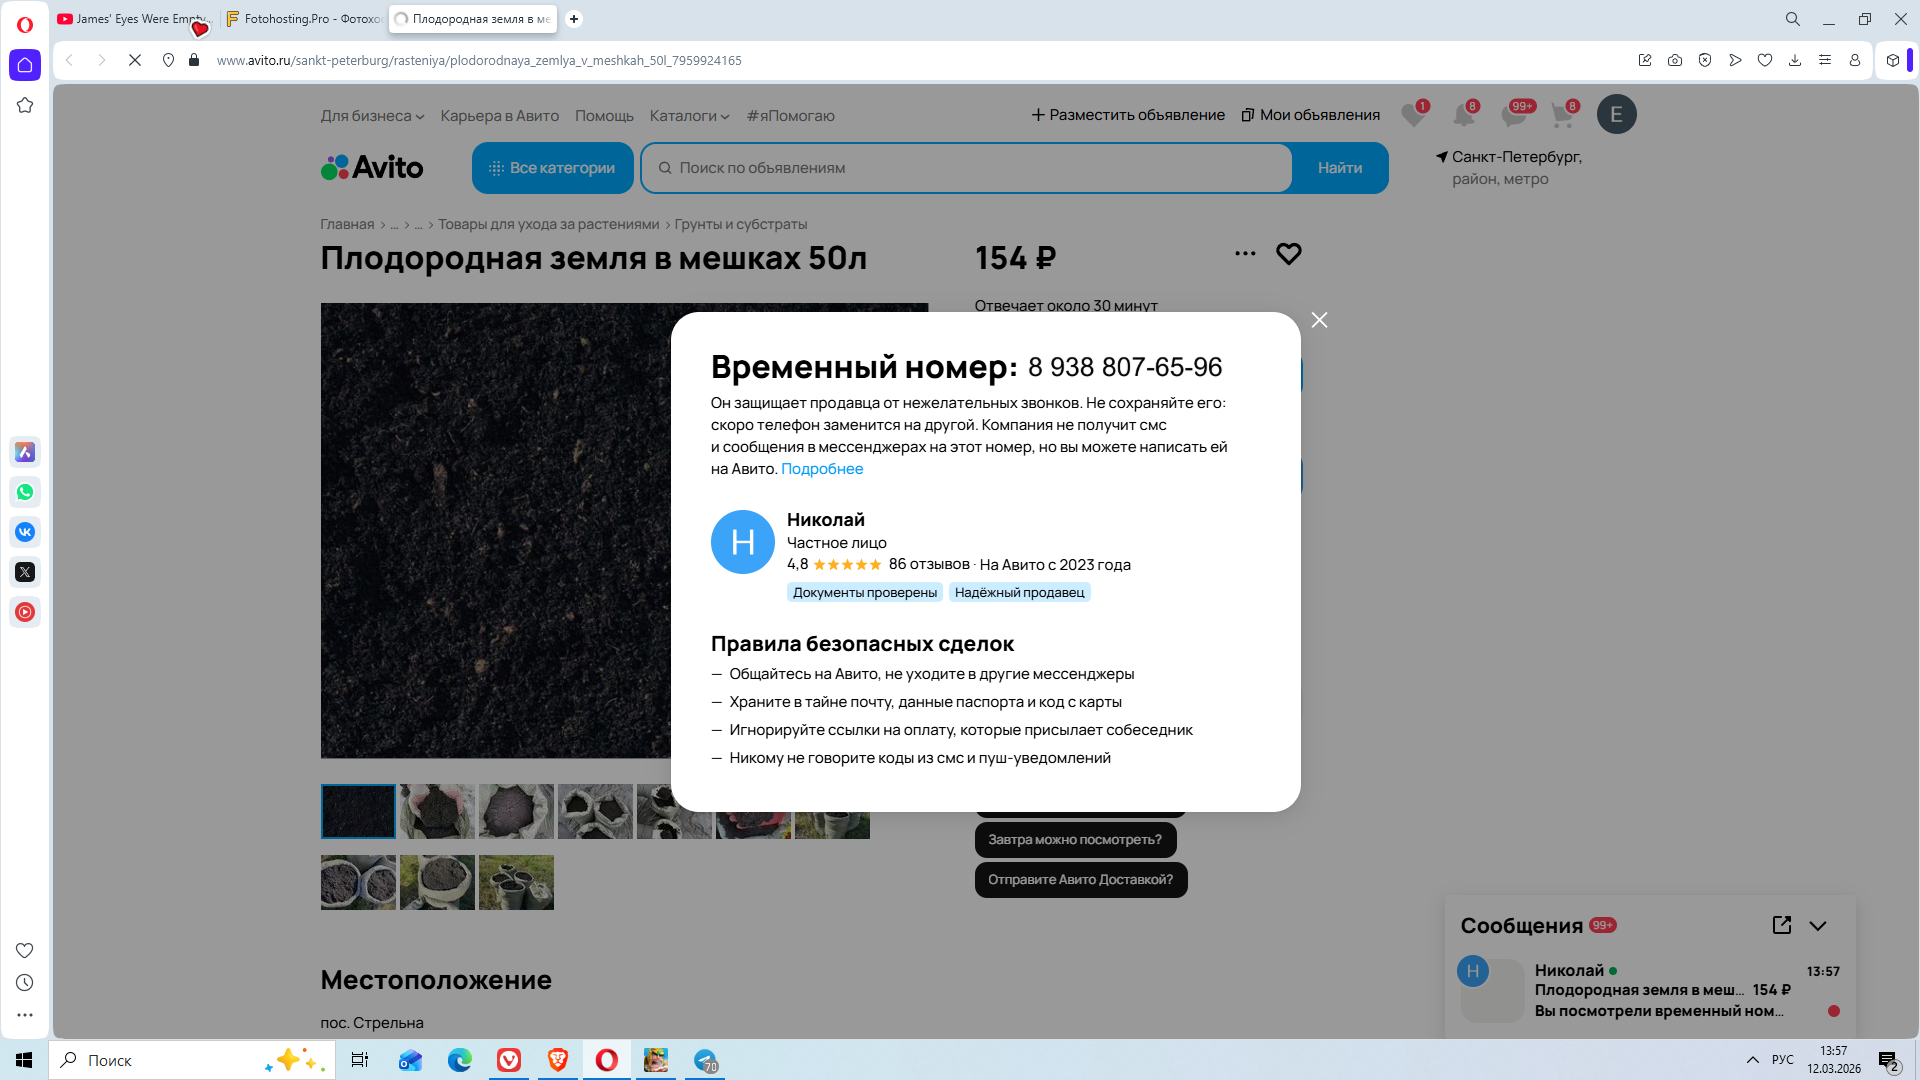Open the Avito messages chat icon
1920x1080 pixels.
[x=1513, y=115]
